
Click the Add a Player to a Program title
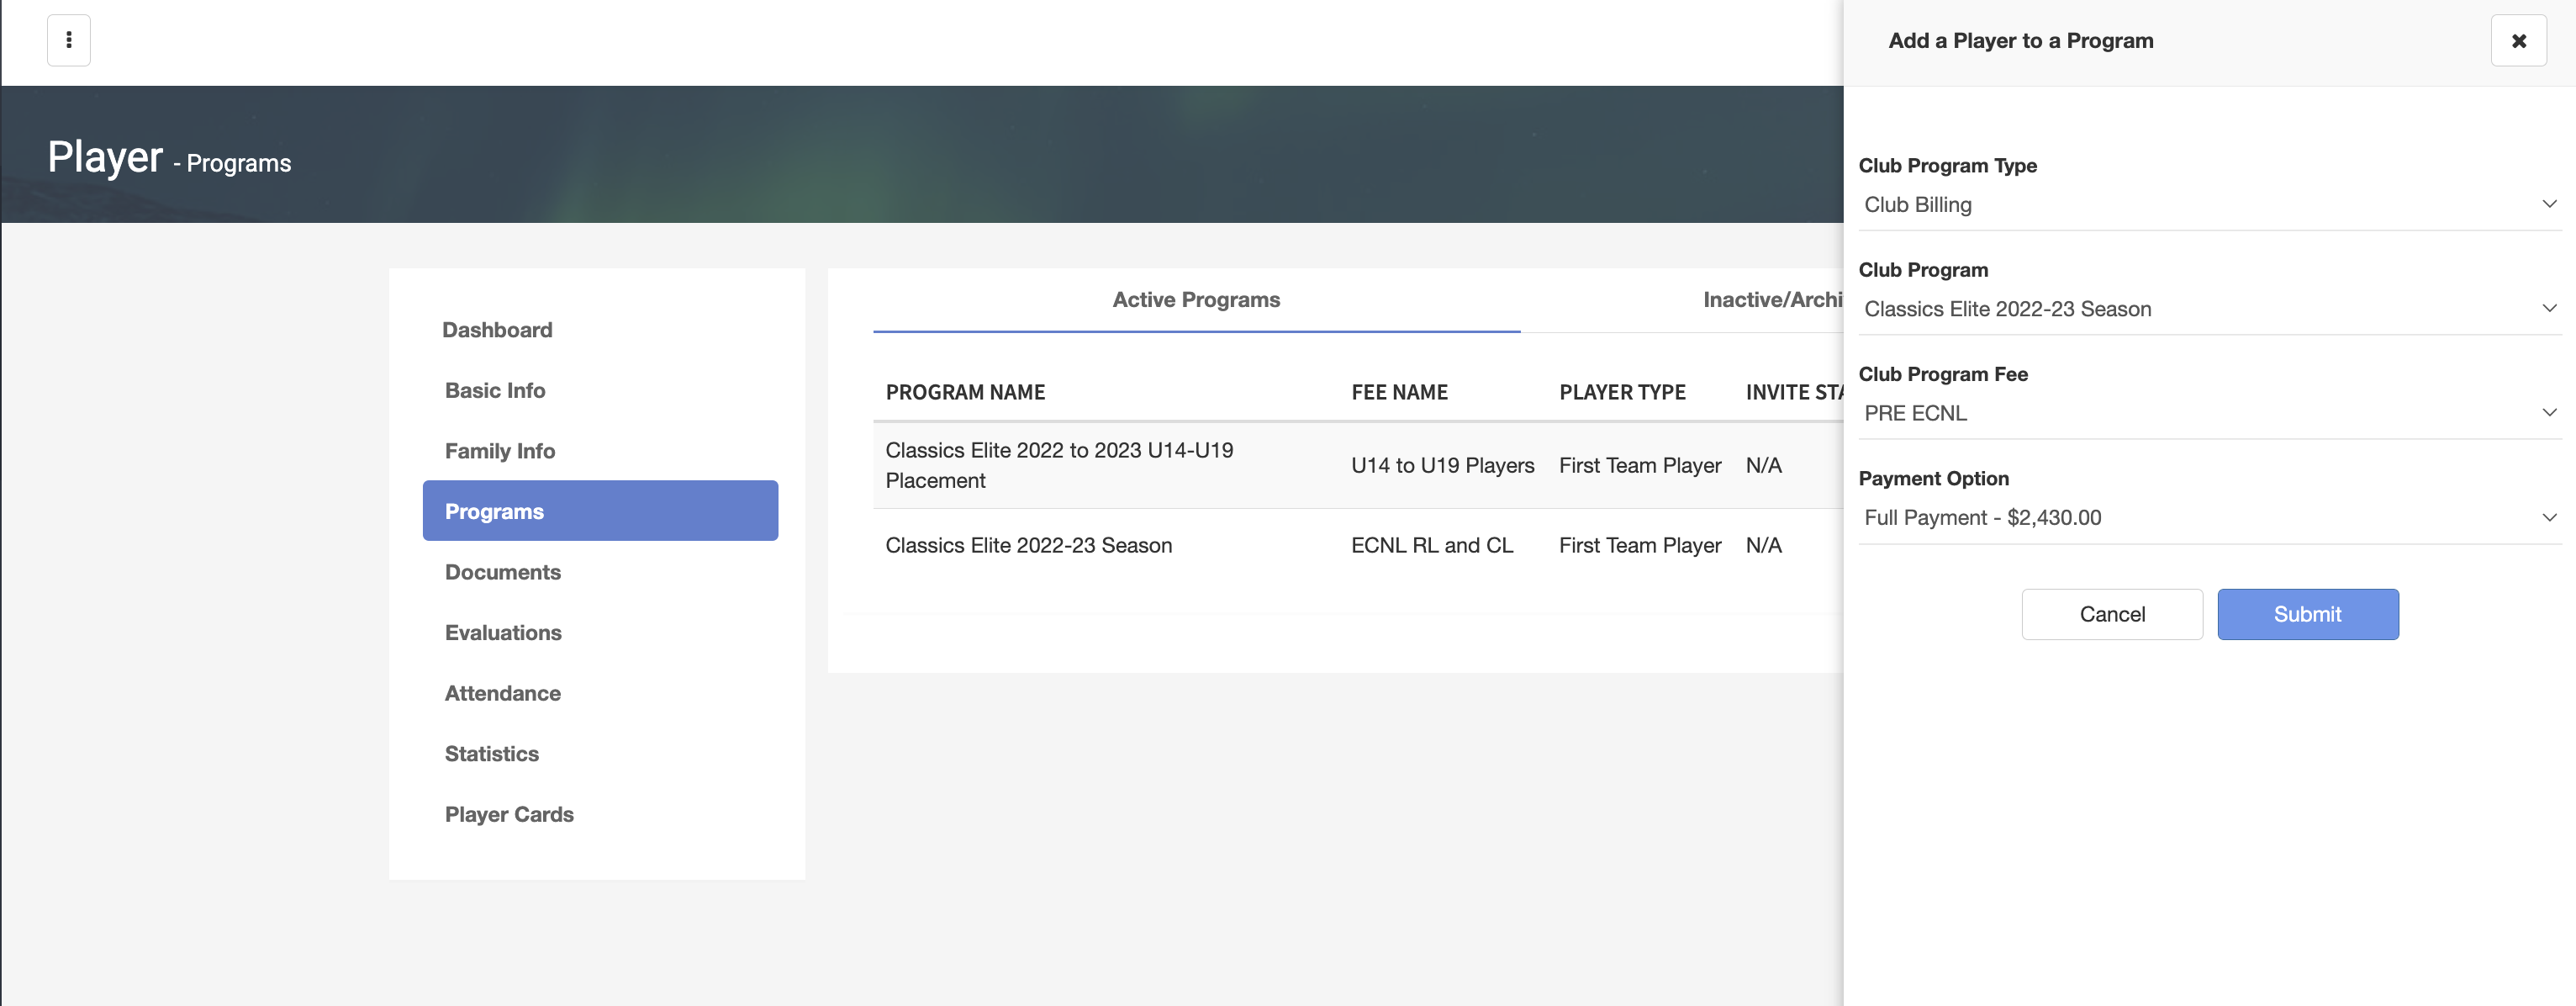tap(2020, 41)
